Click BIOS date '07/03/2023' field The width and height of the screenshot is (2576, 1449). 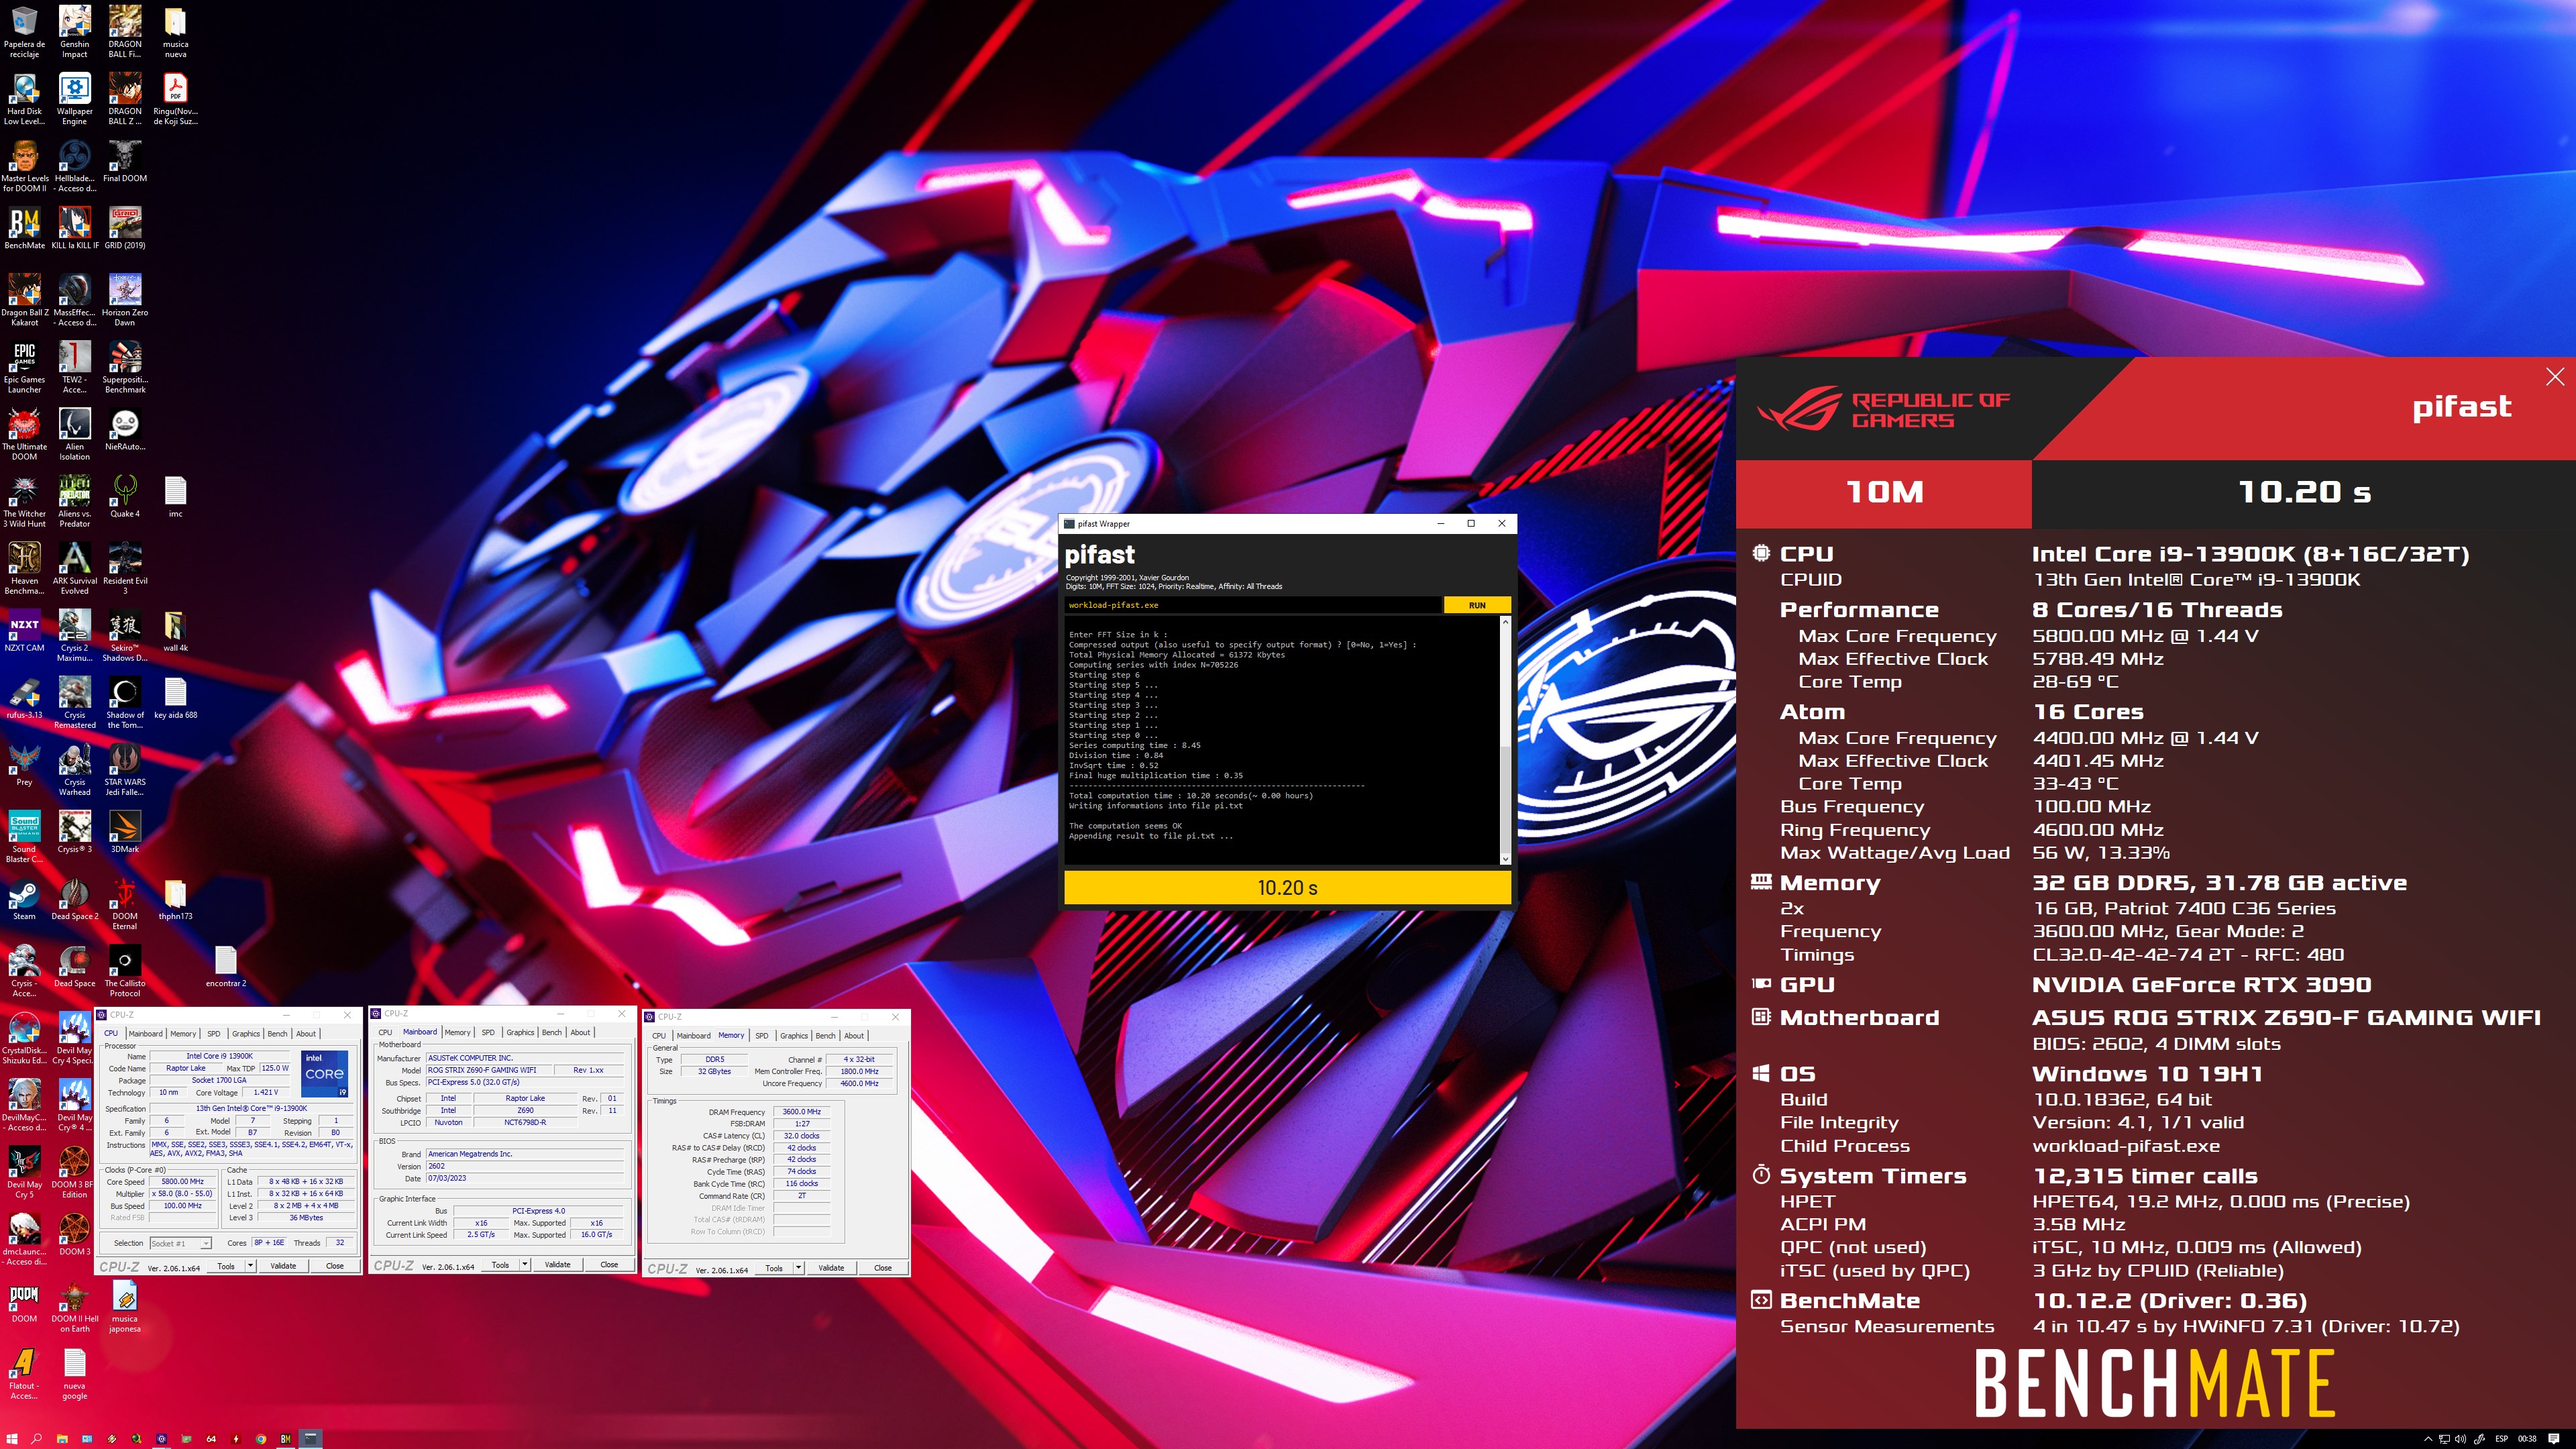(x=525, y=1177)
